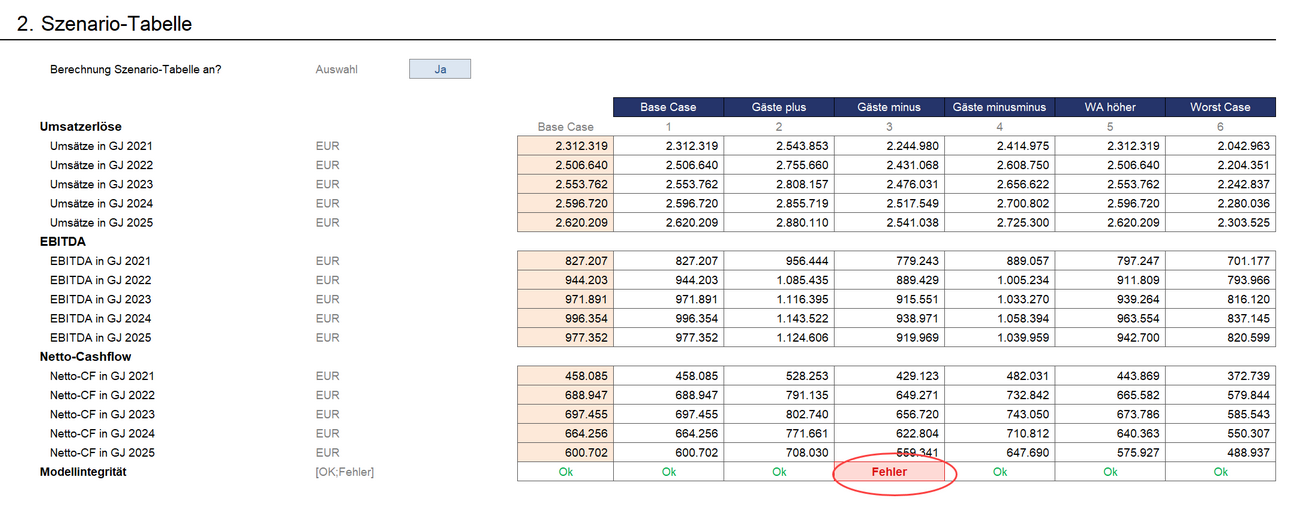The width and height of the screenshot is (1290, 506).
Task: Select cell with value 640.363
Action: 1110,434
